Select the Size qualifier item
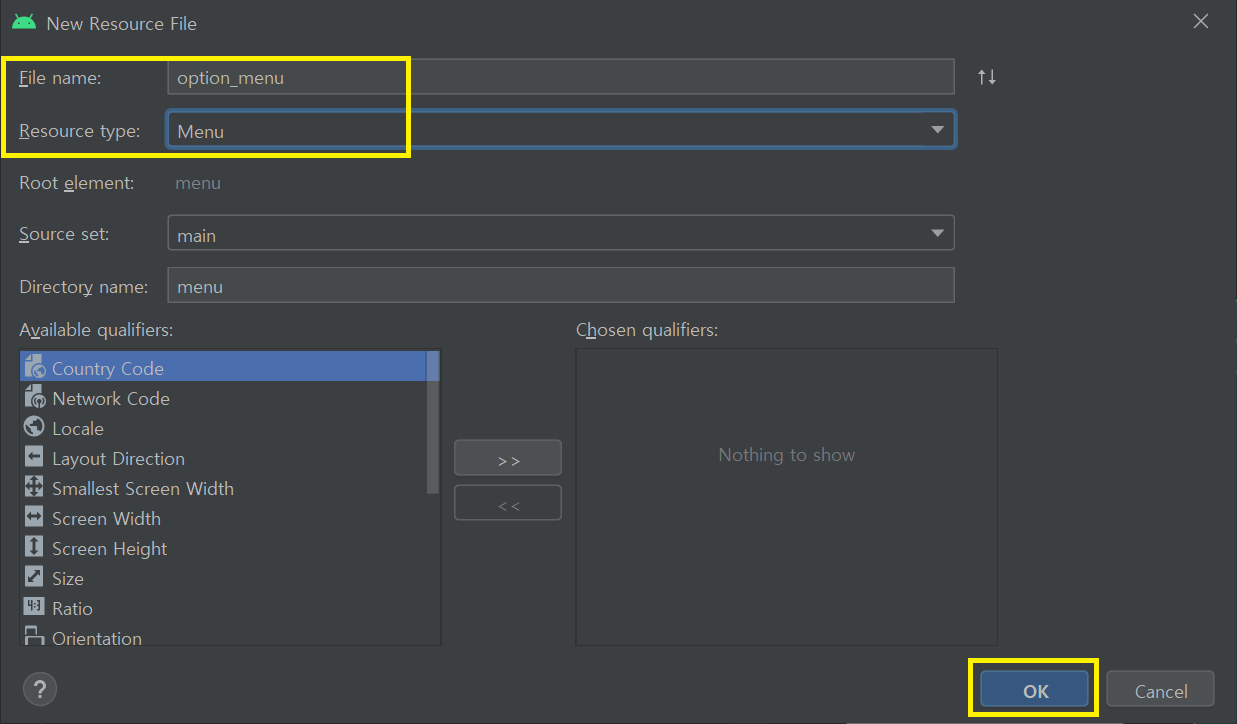This screenshot has height=724, width=1237. coord(68,578)
